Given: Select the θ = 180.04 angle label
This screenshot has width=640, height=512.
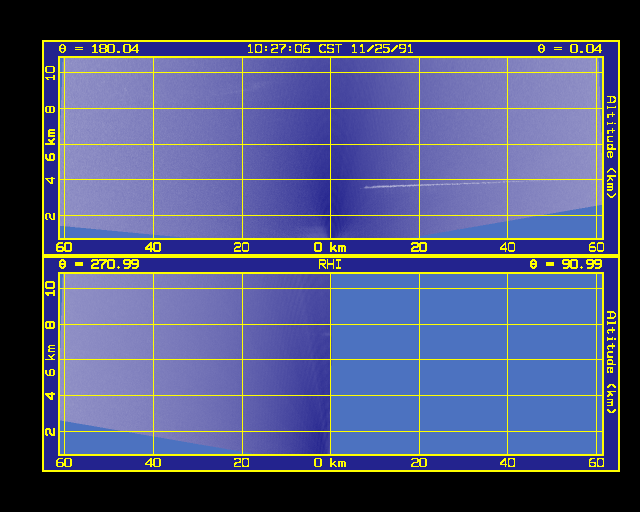Looking at the screenshot, I should [x=99, y=49].
